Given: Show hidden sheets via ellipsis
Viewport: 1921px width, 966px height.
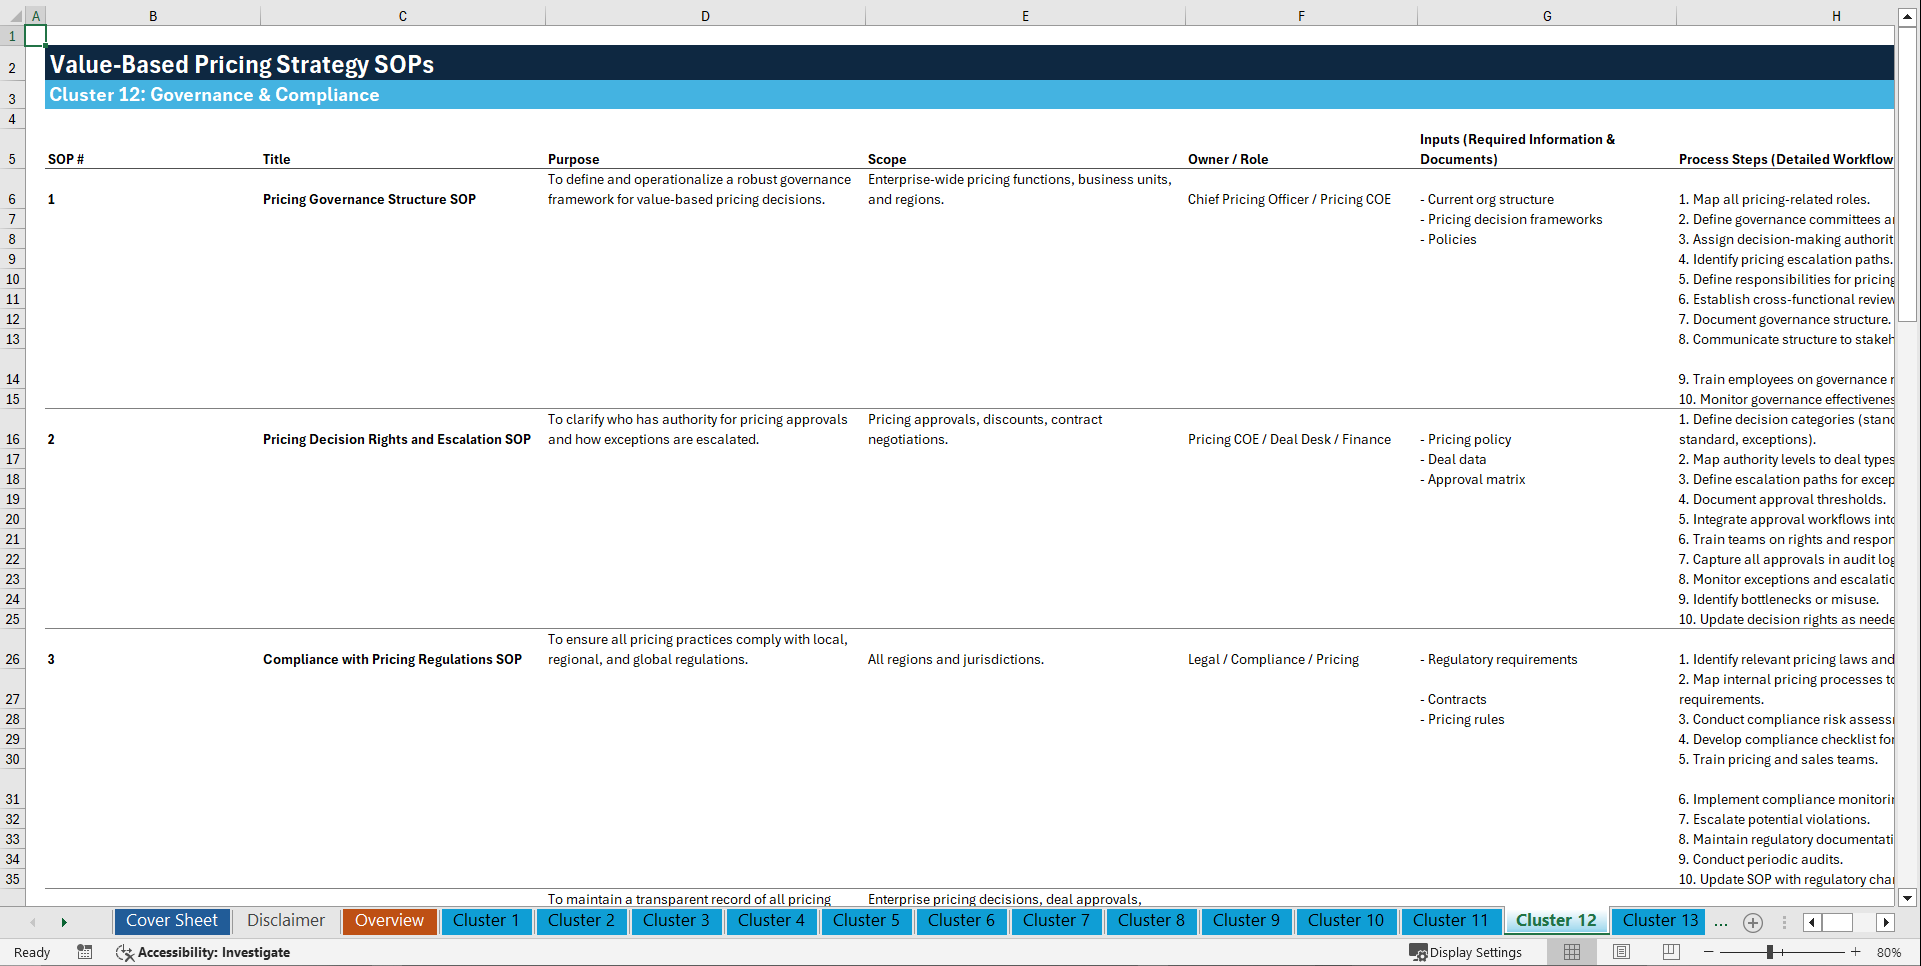Looking at the screenshot, I should point(1721,922).
